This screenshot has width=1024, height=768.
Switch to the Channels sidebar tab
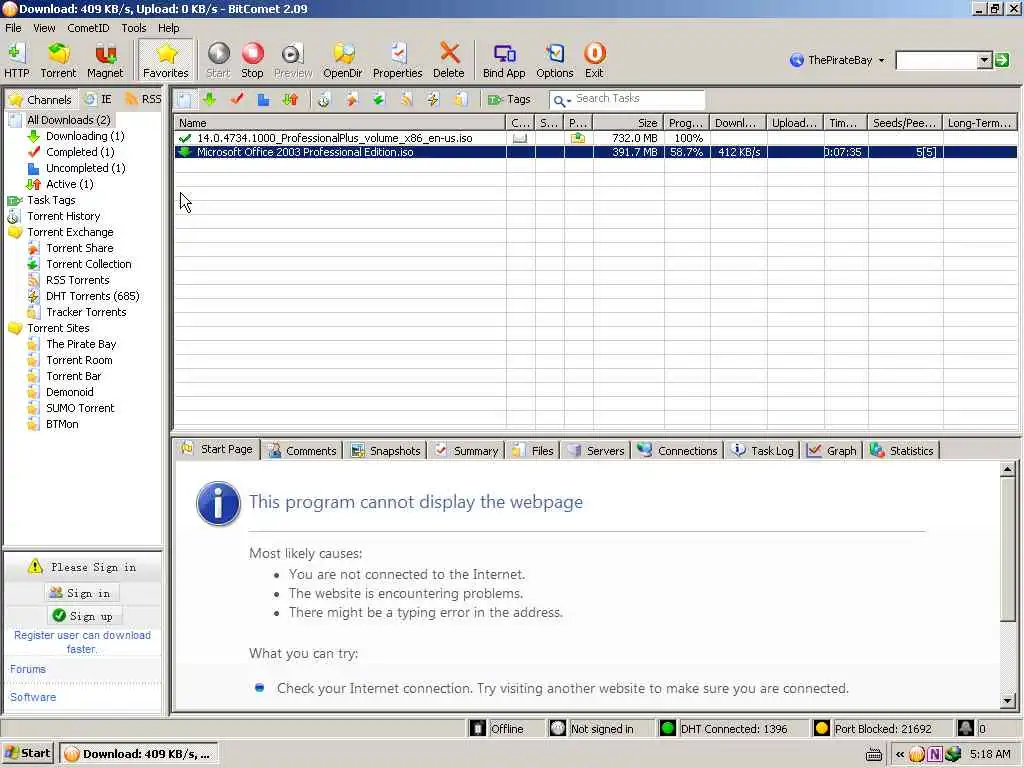(x=40, y=99)
